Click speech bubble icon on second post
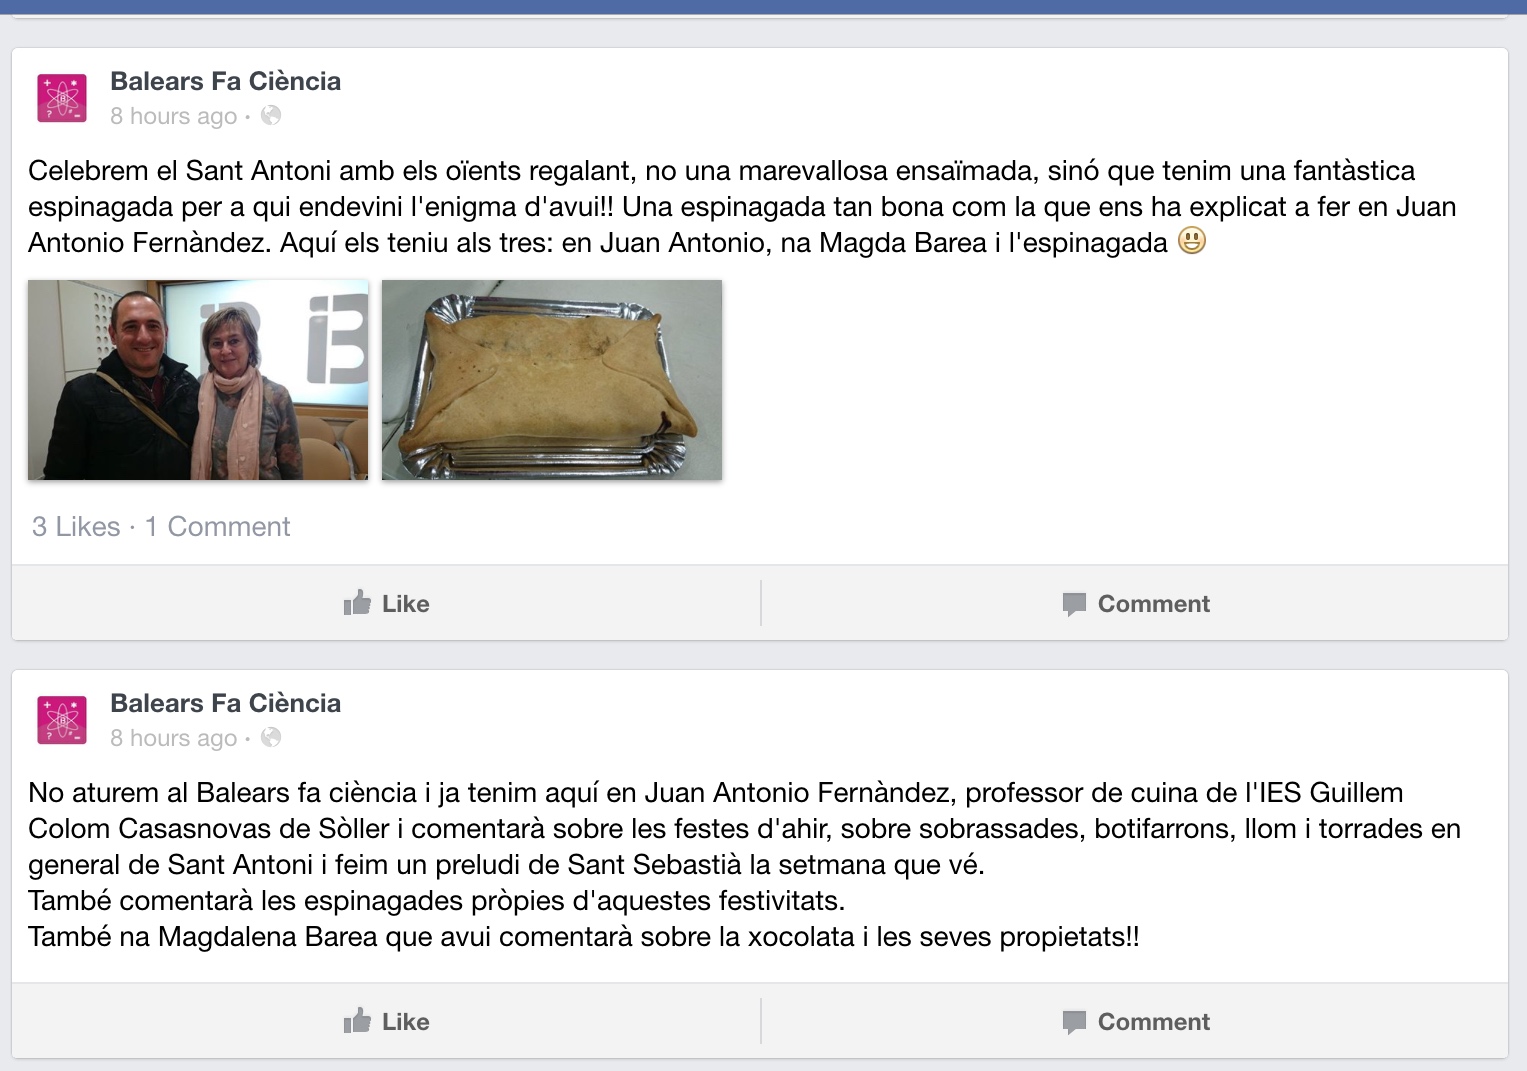Screen dimensions: 1527x1071 pyautogui.click(x=1074, y=1022)
